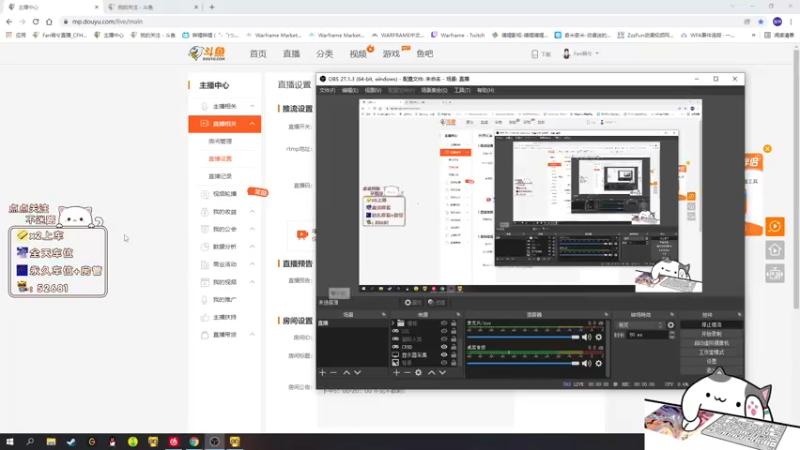The width and height of the screenshot is (800, 450).
Task: Collapse the 直播相关 sidebar section
Action: (252, 123)
